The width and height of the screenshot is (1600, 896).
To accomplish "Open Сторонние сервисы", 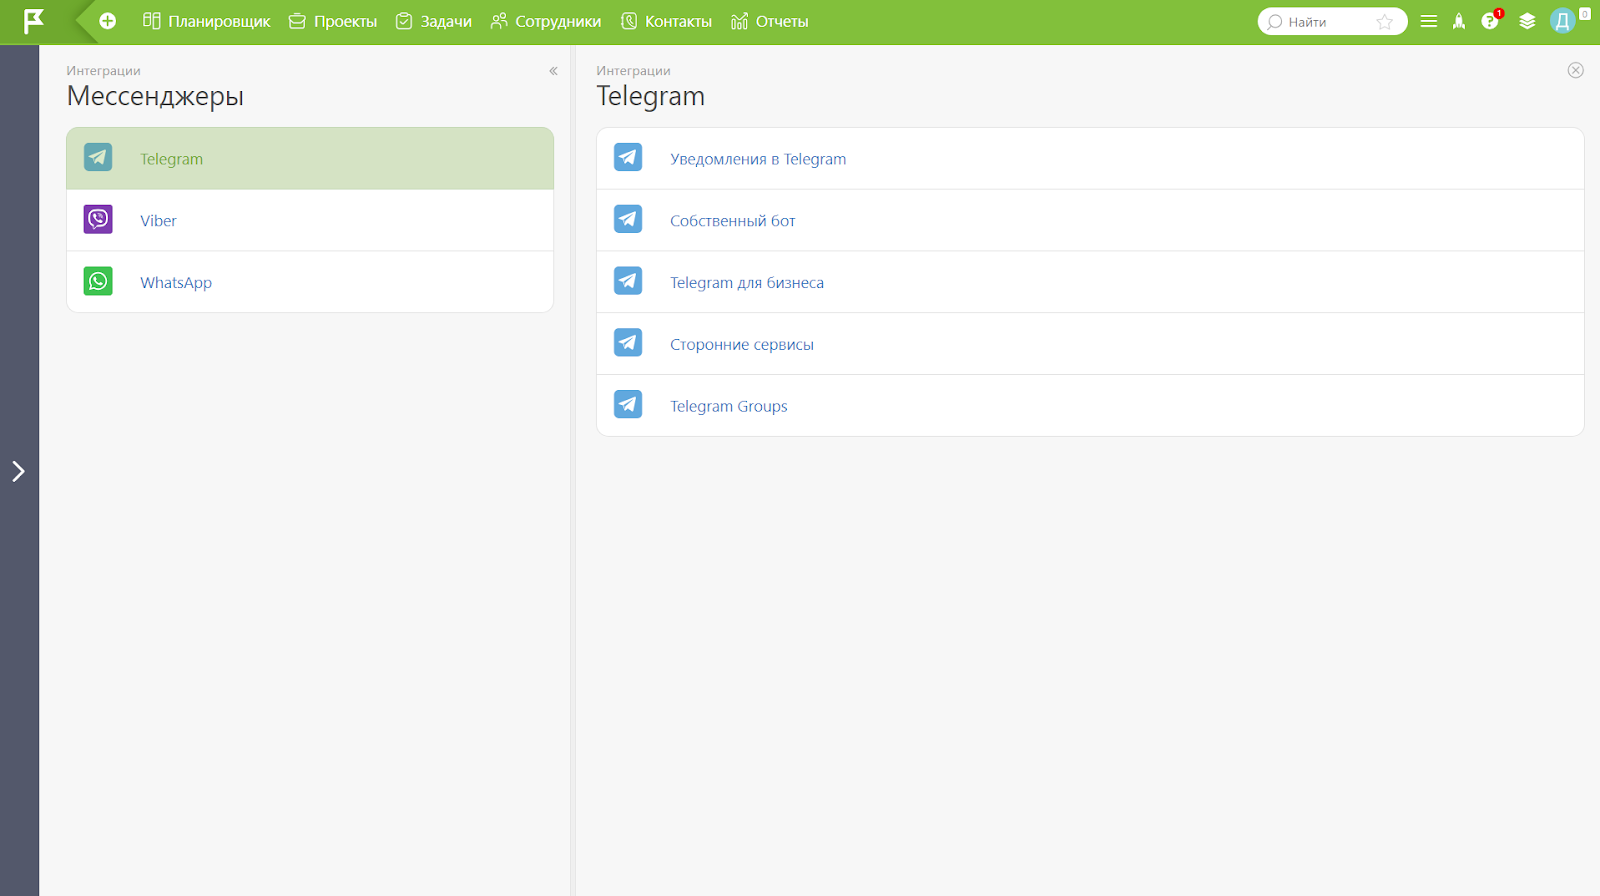I will tap(1090, 344).
